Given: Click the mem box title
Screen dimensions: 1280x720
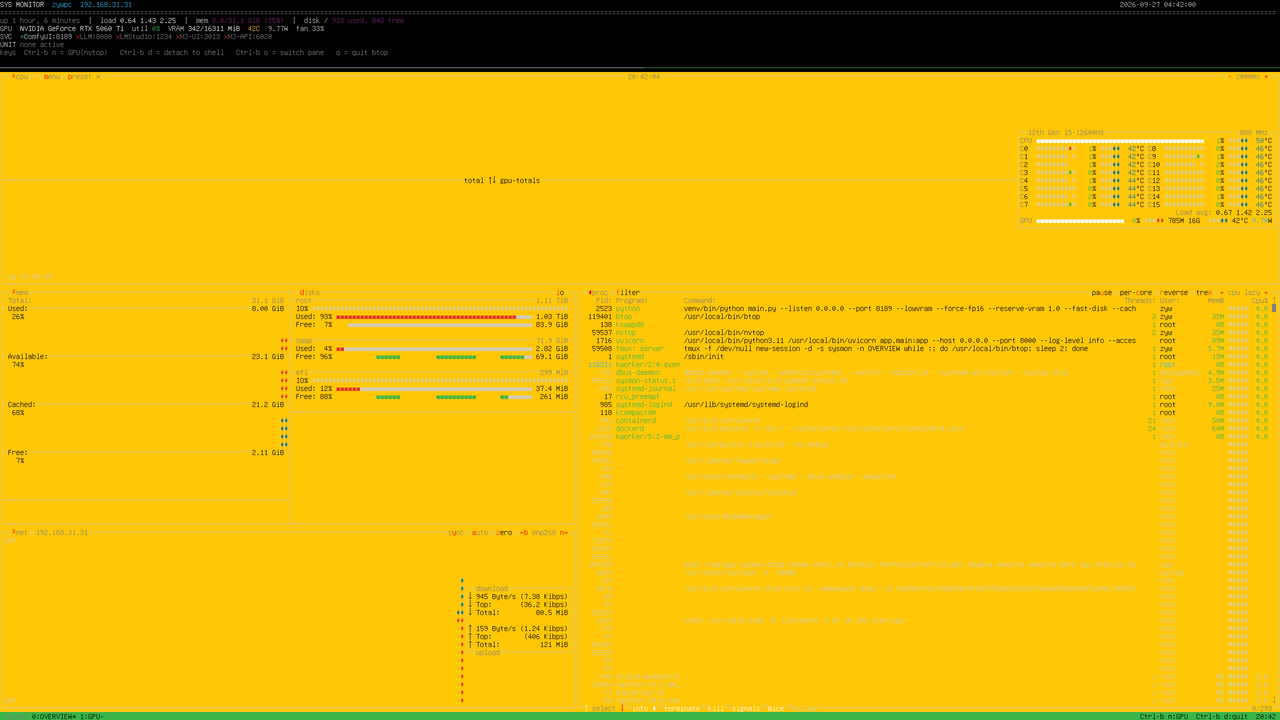Looking at the screenshot, I should click(20, 293).
